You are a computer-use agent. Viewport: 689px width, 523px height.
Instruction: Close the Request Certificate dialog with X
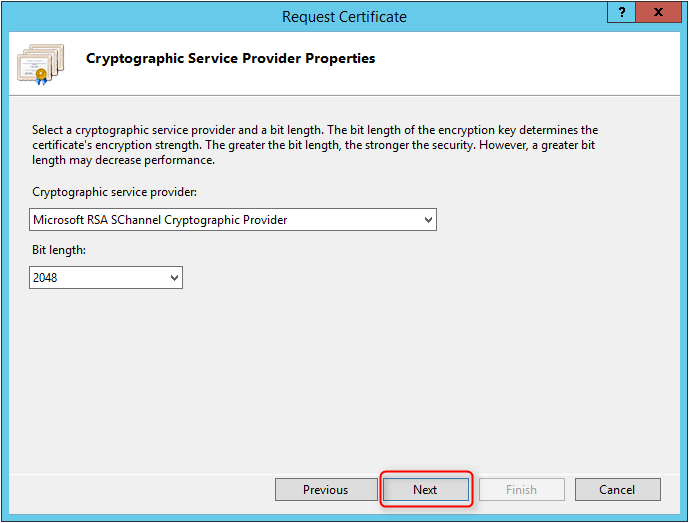tap(658, 12)
